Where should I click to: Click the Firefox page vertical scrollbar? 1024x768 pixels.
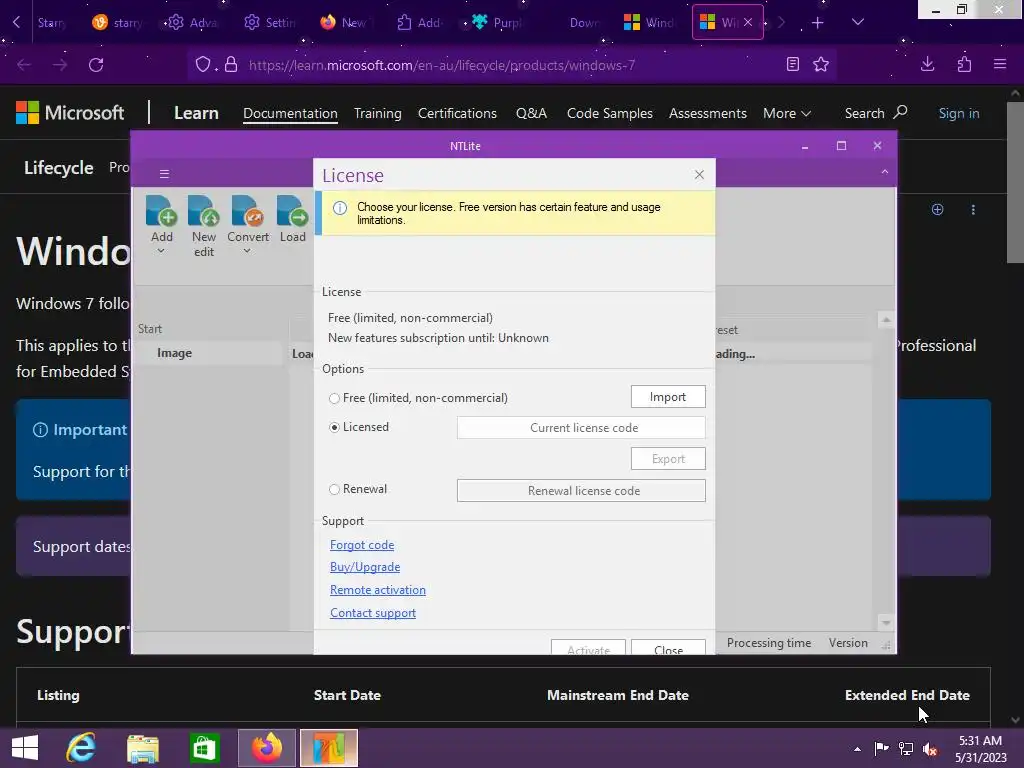pos(1014,183)
